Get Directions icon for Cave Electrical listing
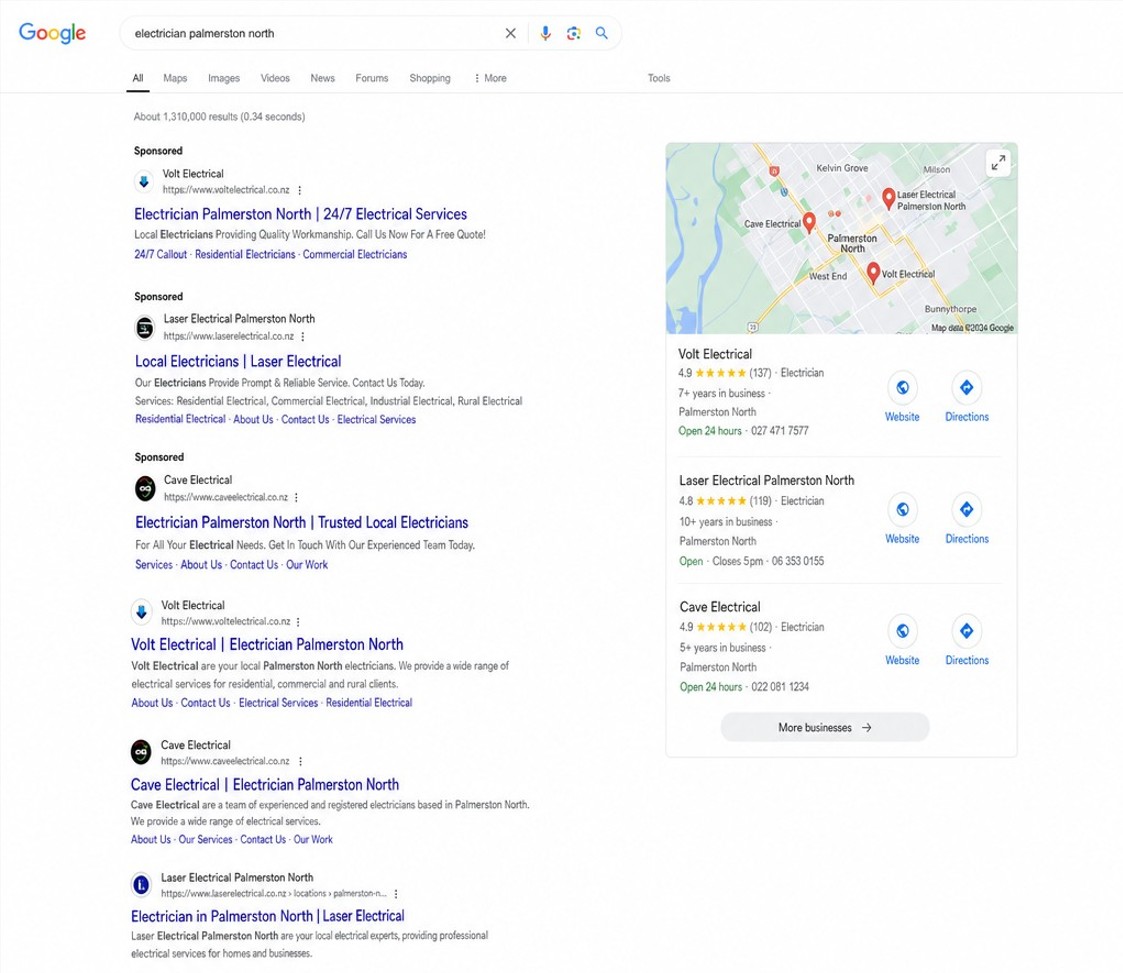Screen dimensions: 1123x973 pyautogui.click(x=966, y=631)
